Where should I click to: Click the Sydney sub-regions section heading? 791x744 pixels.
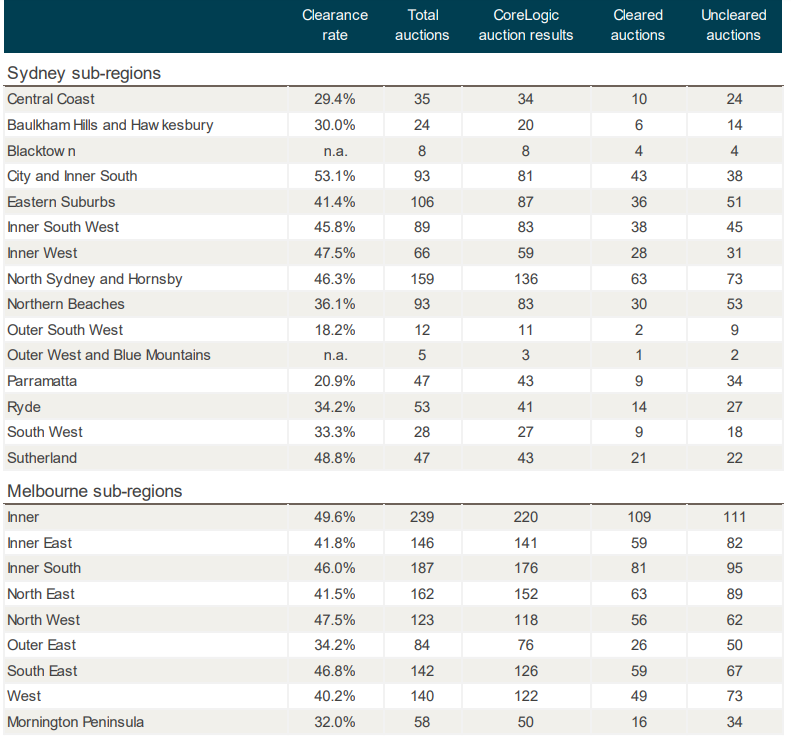click(x=84, y=73)
